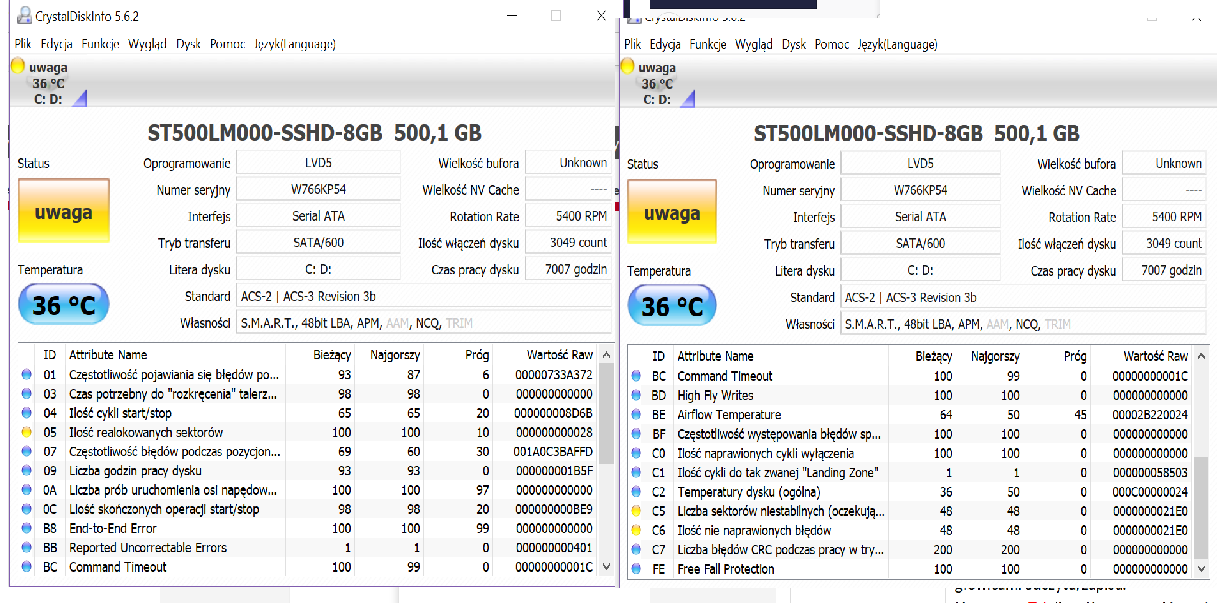Click AAM feature text in left window
Image resolution: width=1217 pixels, height=603 pixels.
point(397,323)
